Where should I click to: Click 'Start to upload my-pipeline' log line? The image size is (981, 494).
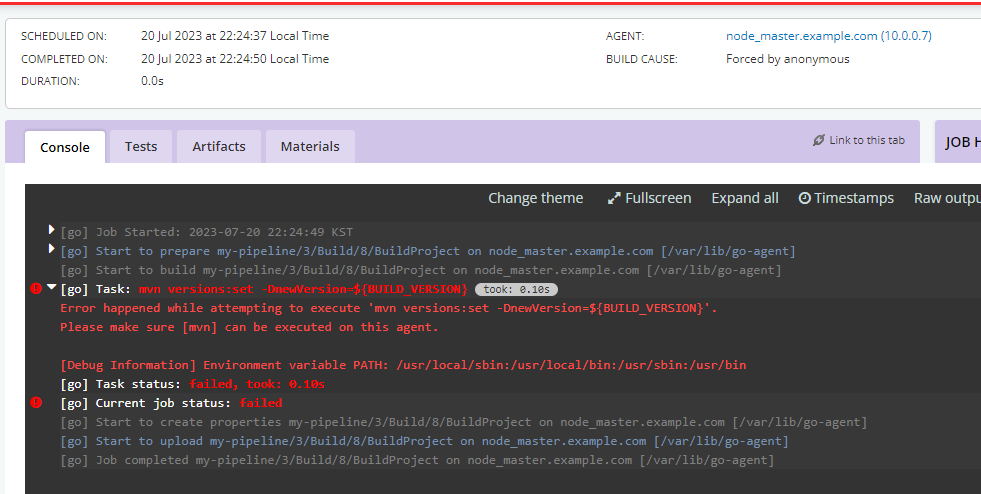pos(424,441)
